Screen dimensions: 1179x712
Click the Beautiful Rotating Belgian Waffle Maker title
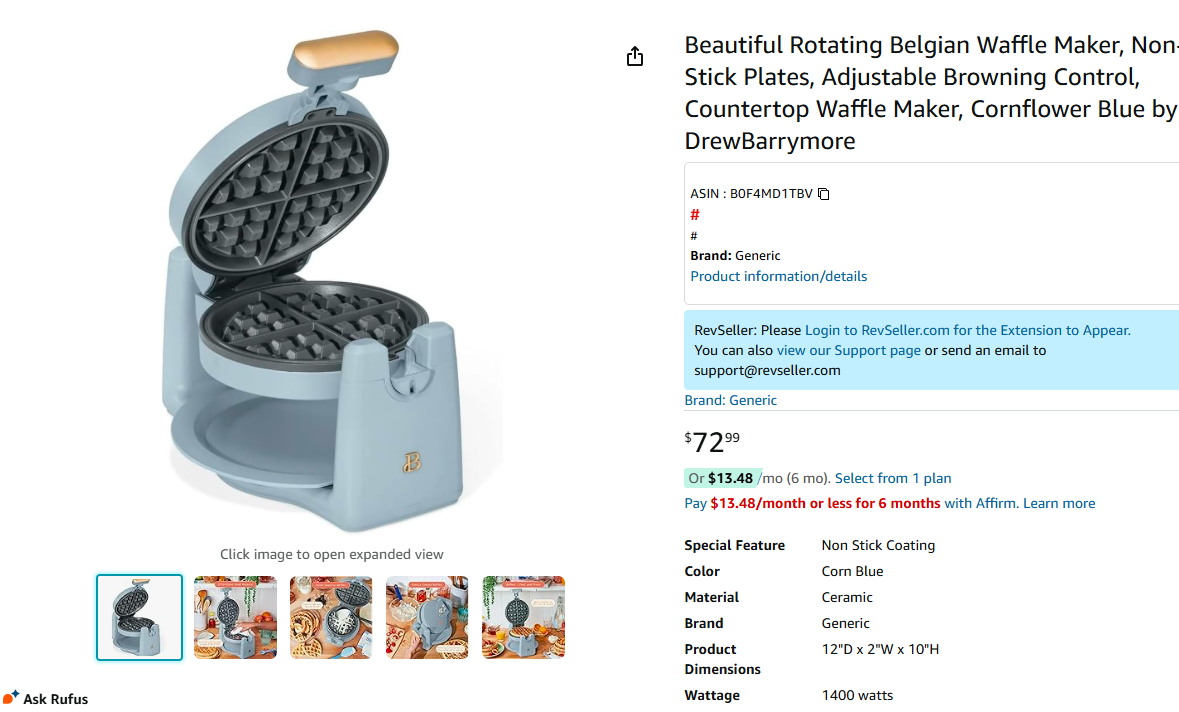point(930,92)
